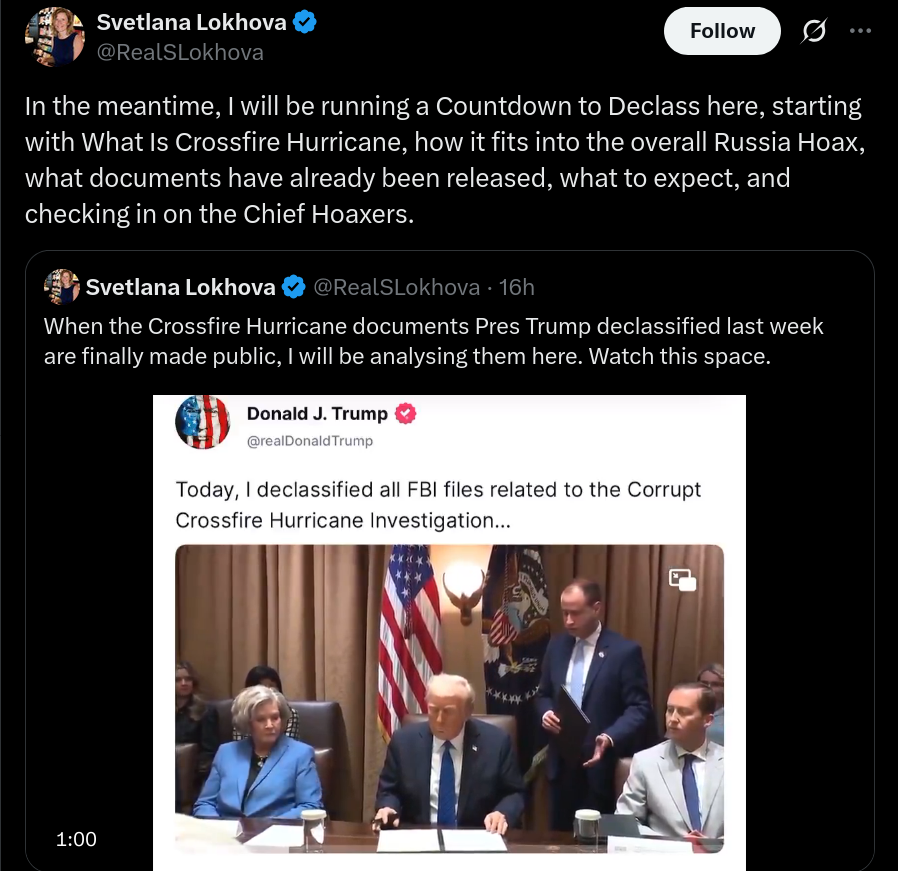
Task: Click the blue verified badge beside Svetlana Lokhova
Action: (x=304, y=22)
